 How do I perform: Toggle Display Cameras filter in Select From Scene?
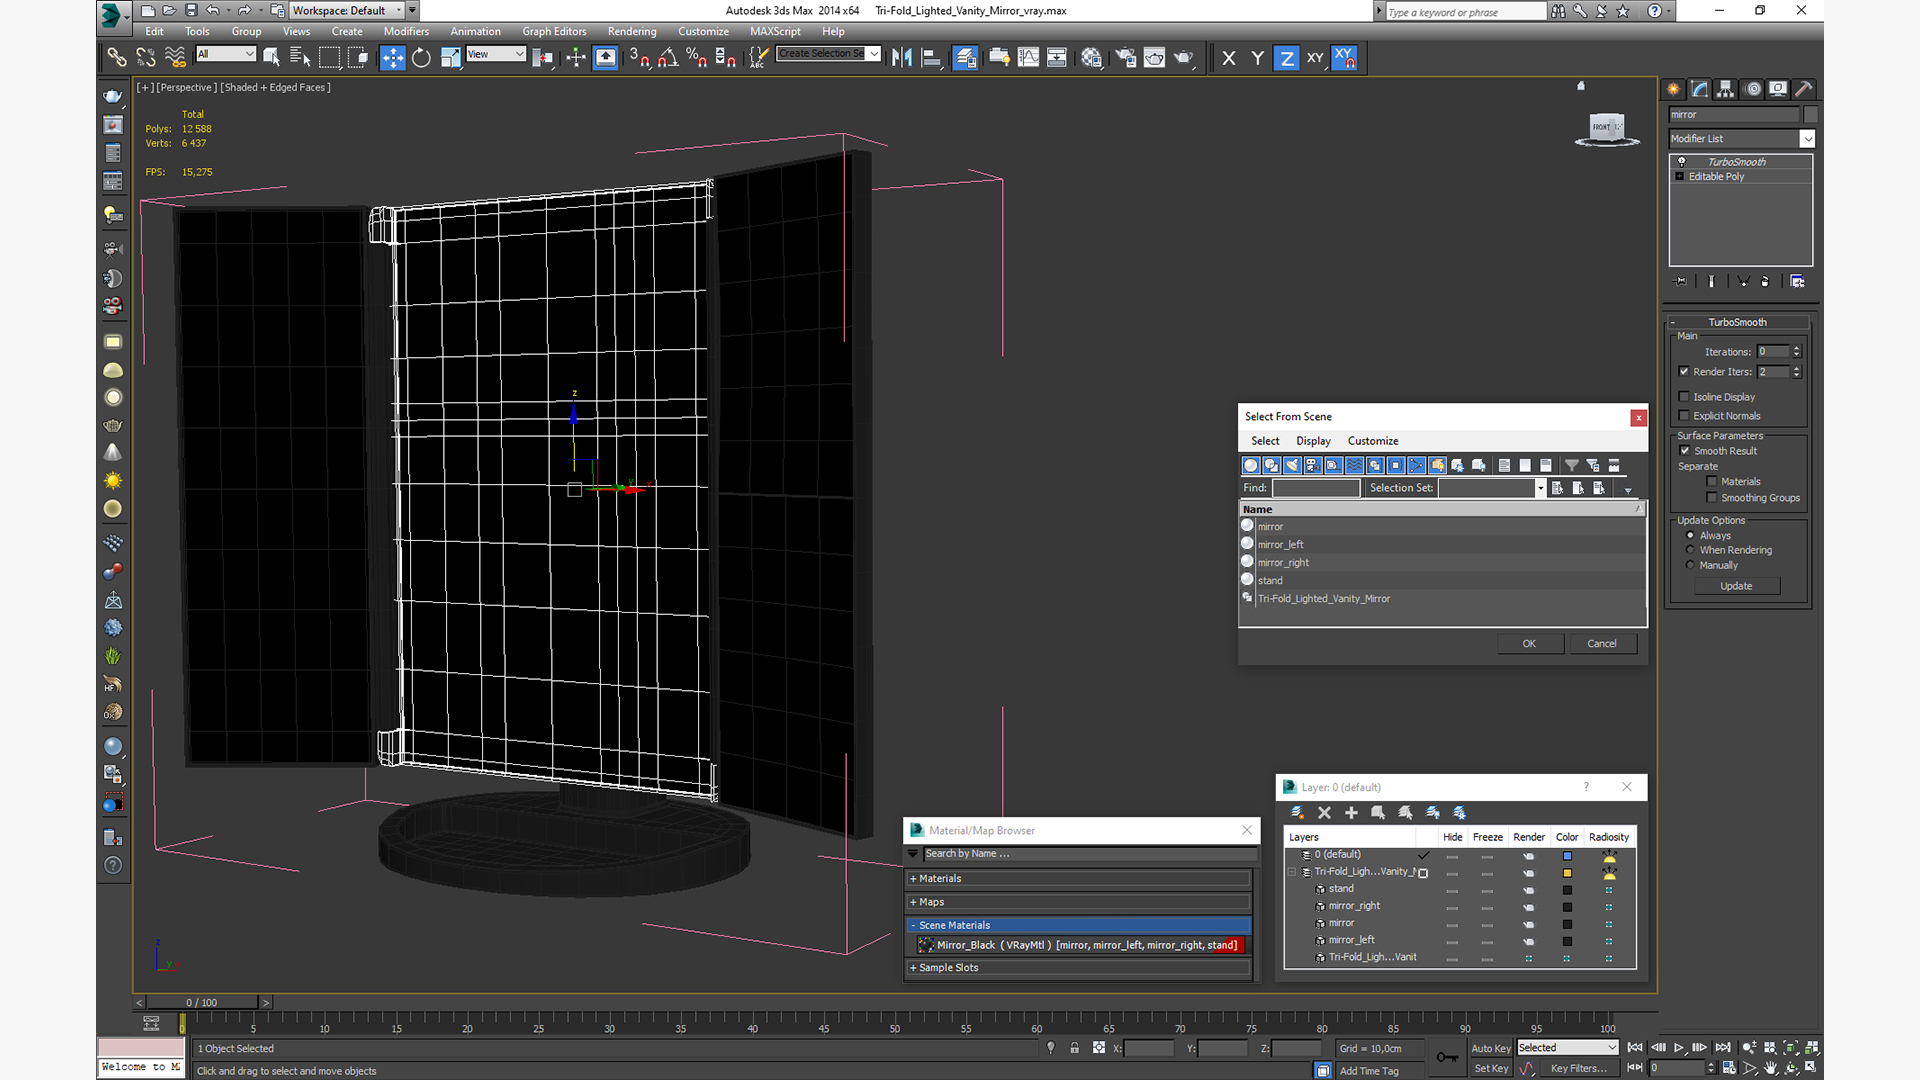[x=1312, y=465]
